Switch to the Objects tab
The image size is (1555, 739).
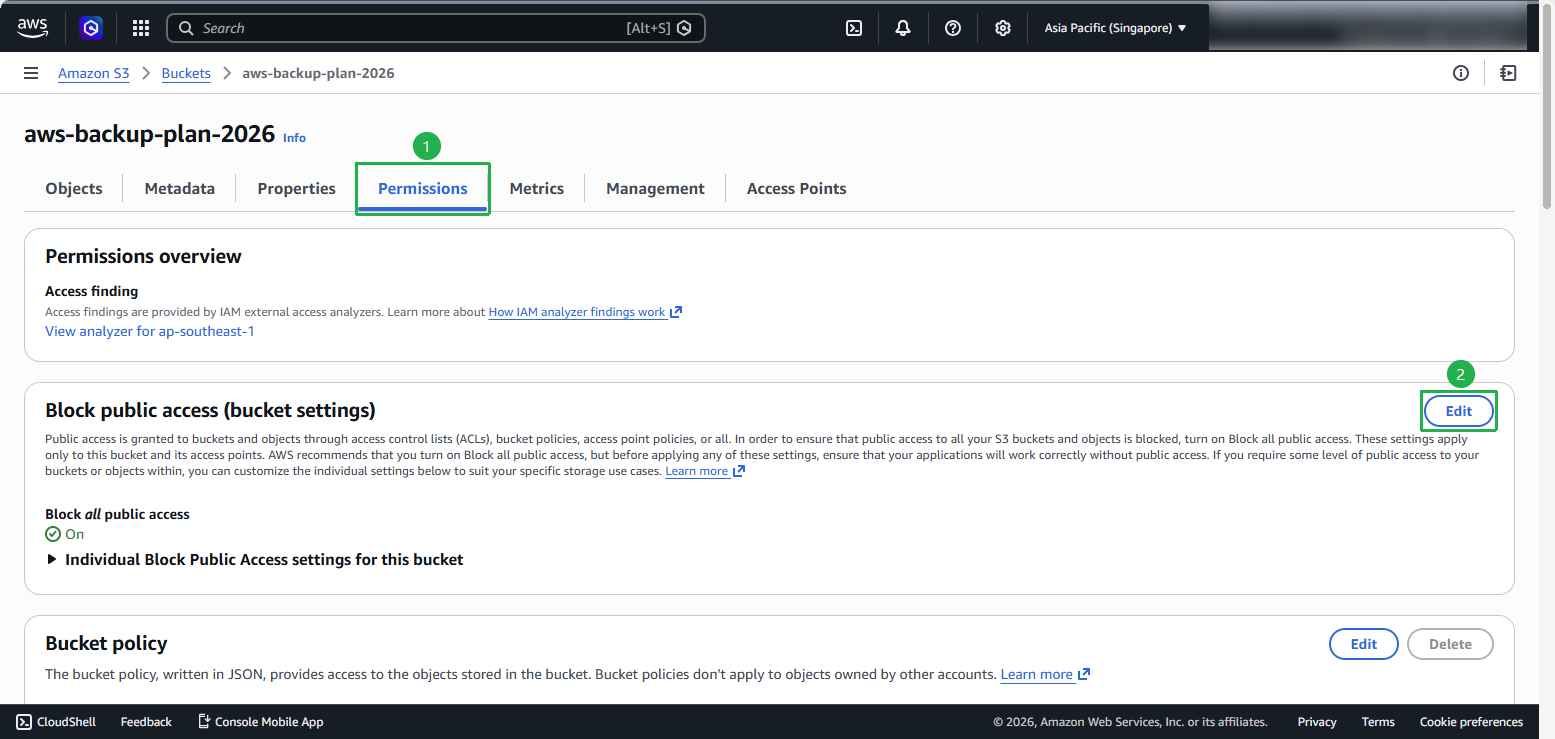pos(74,188)
